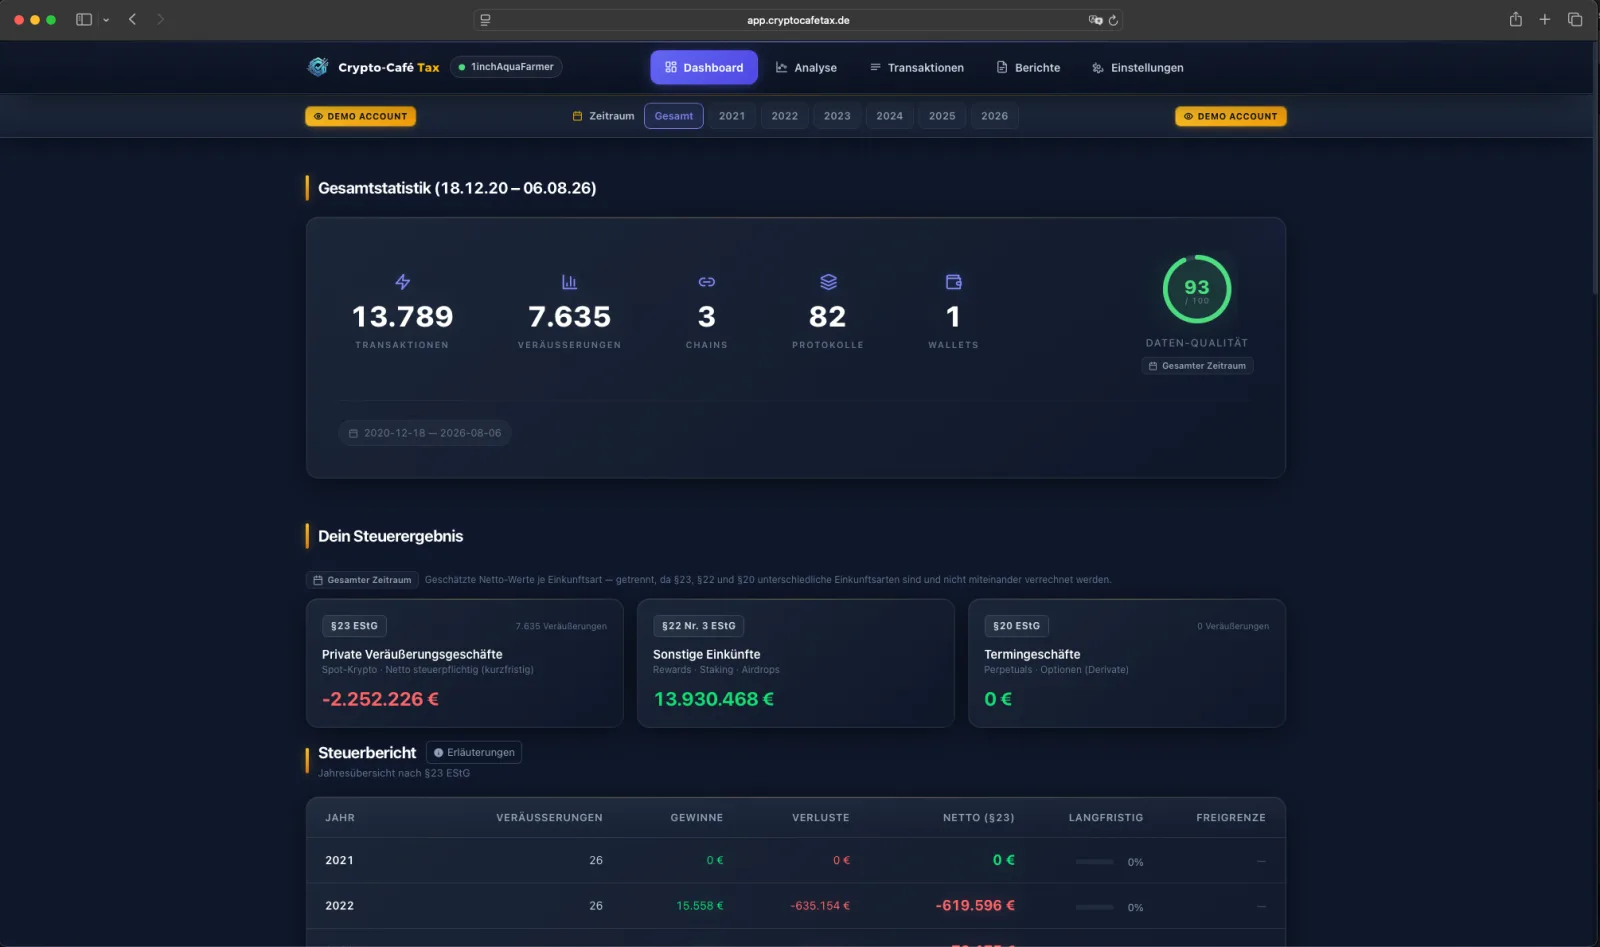Filter to year 2024
Viewport: 1600px width, 947px height.
pos(890,116)
